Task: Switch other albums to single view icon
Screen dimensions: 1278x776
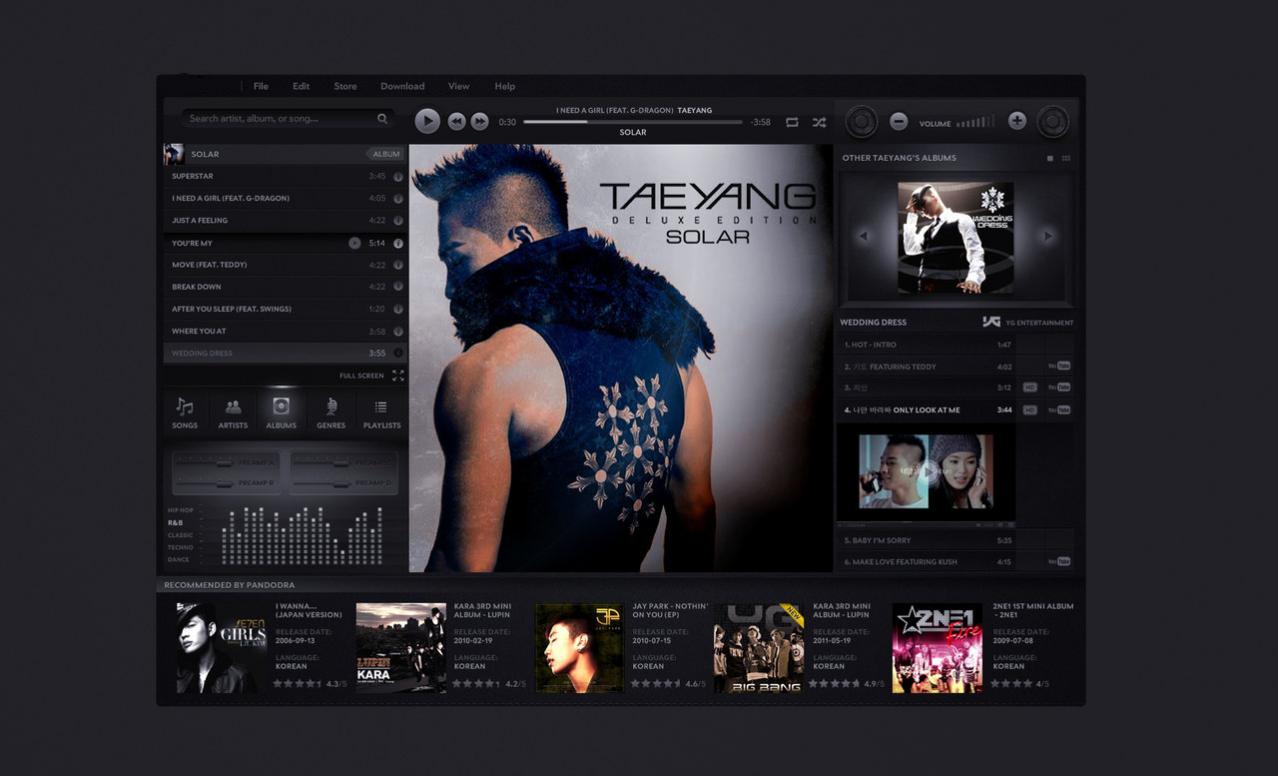Action: [x=1050, y=158]
